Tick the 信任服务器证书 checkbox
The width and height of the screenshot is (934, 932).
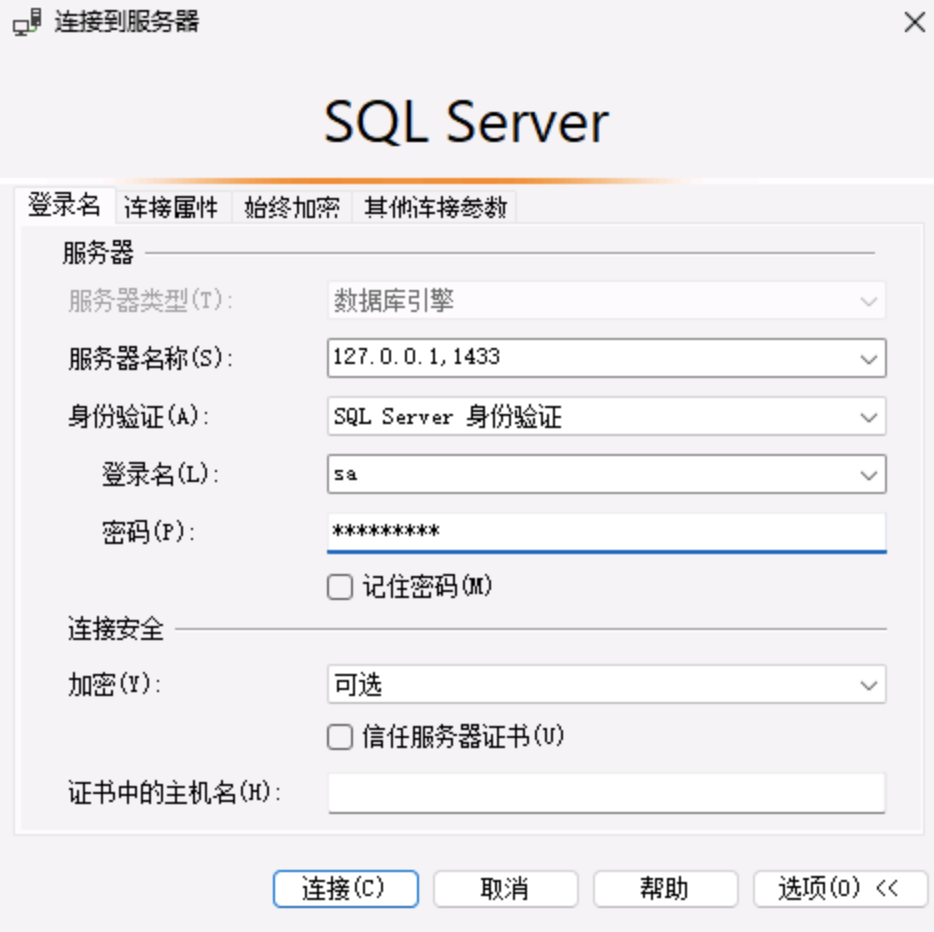(x=340, y=737)
